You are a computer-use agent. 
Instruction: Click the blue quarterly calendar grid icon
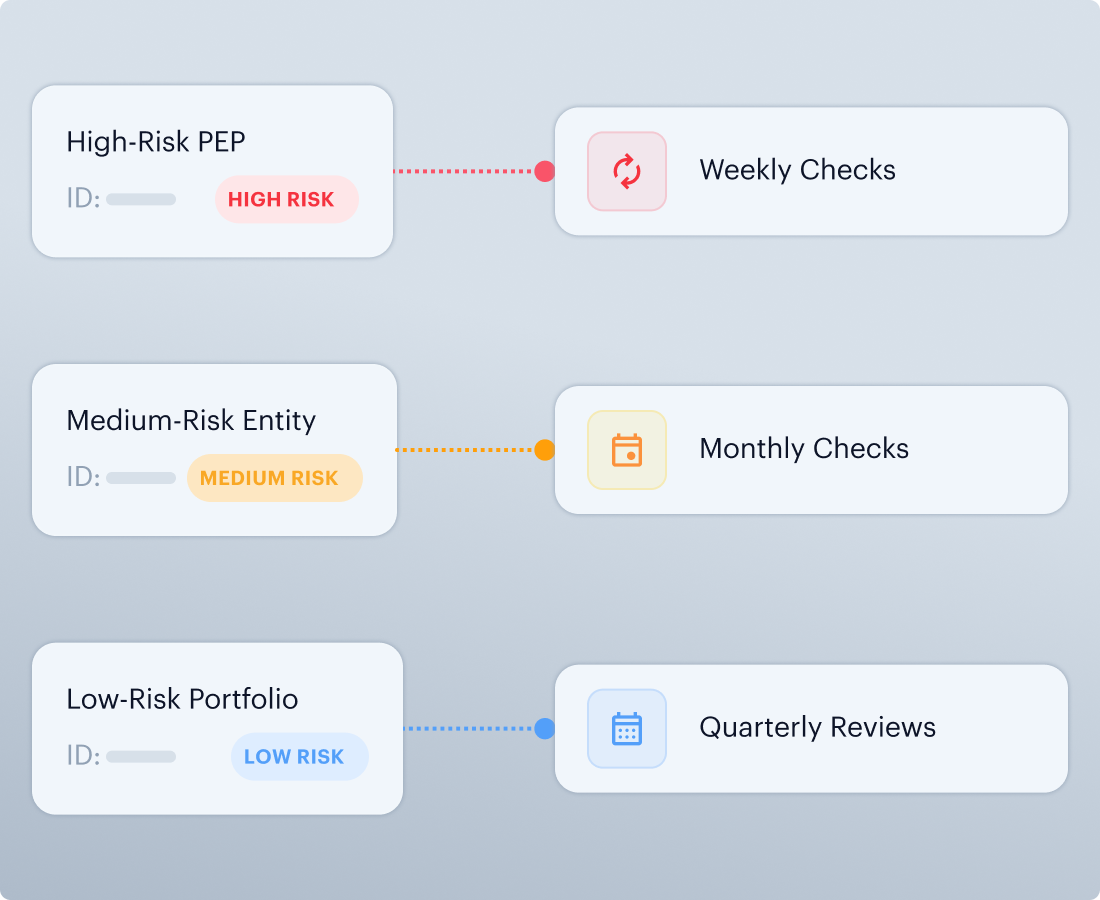click(x=626, y=728)
